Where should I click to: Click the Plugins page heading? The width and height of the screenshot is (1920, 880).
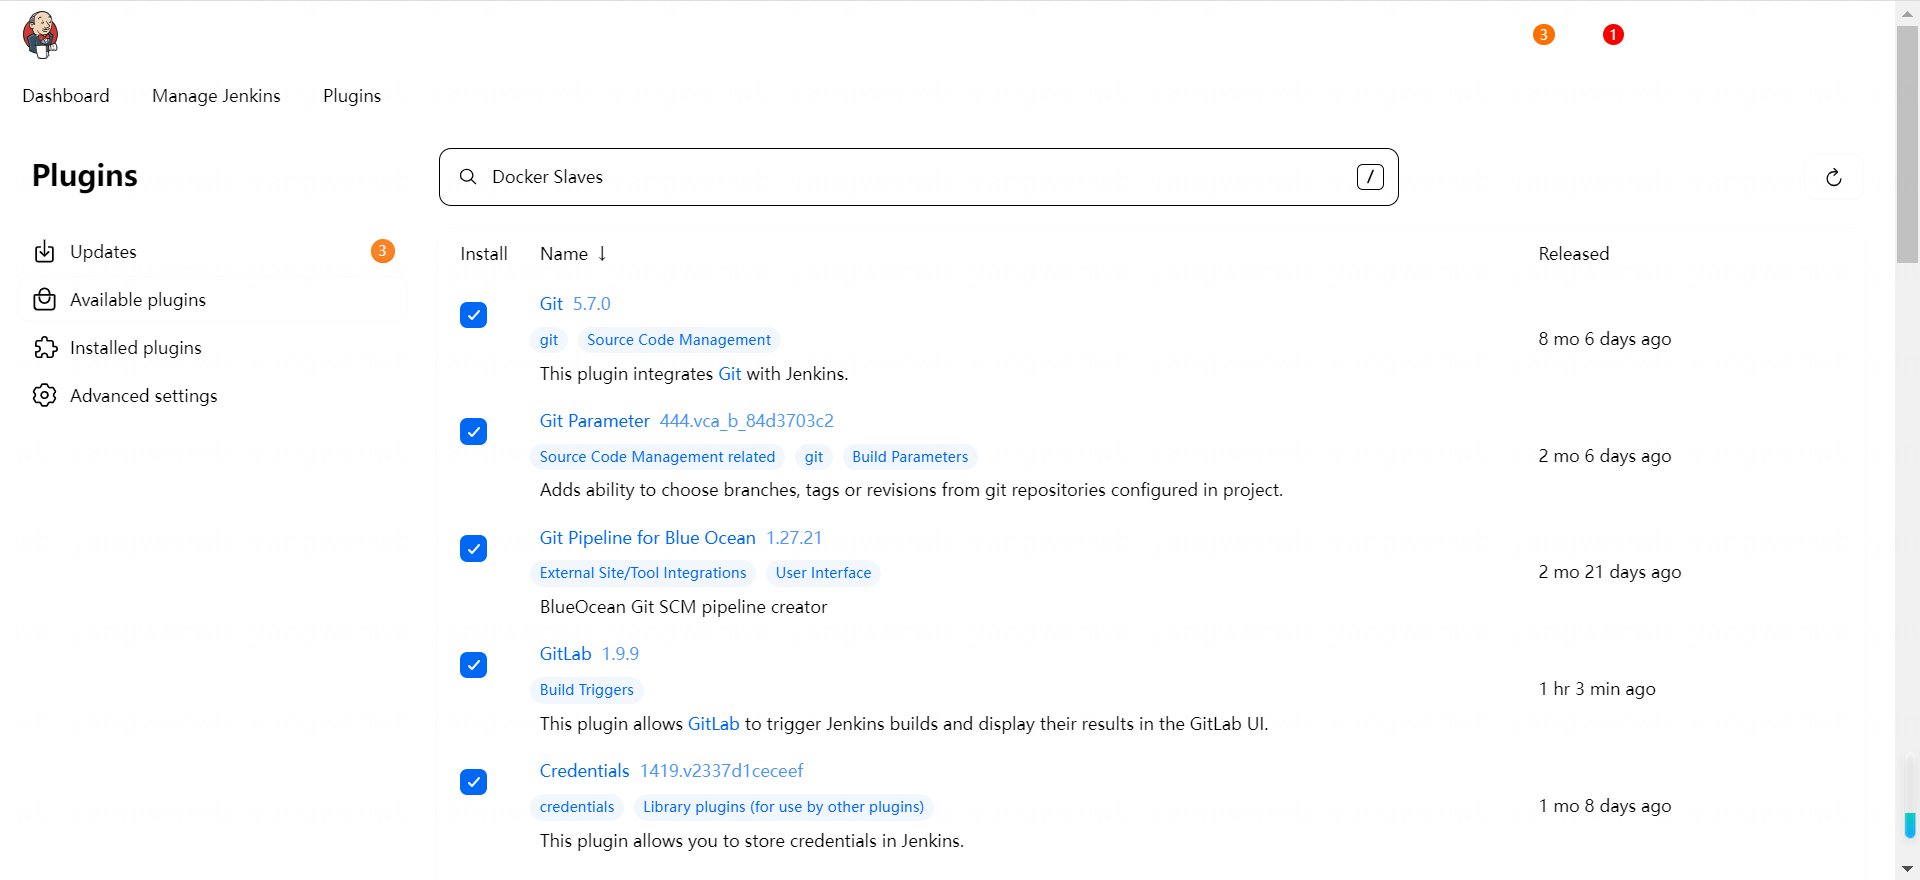pos(85,176)
